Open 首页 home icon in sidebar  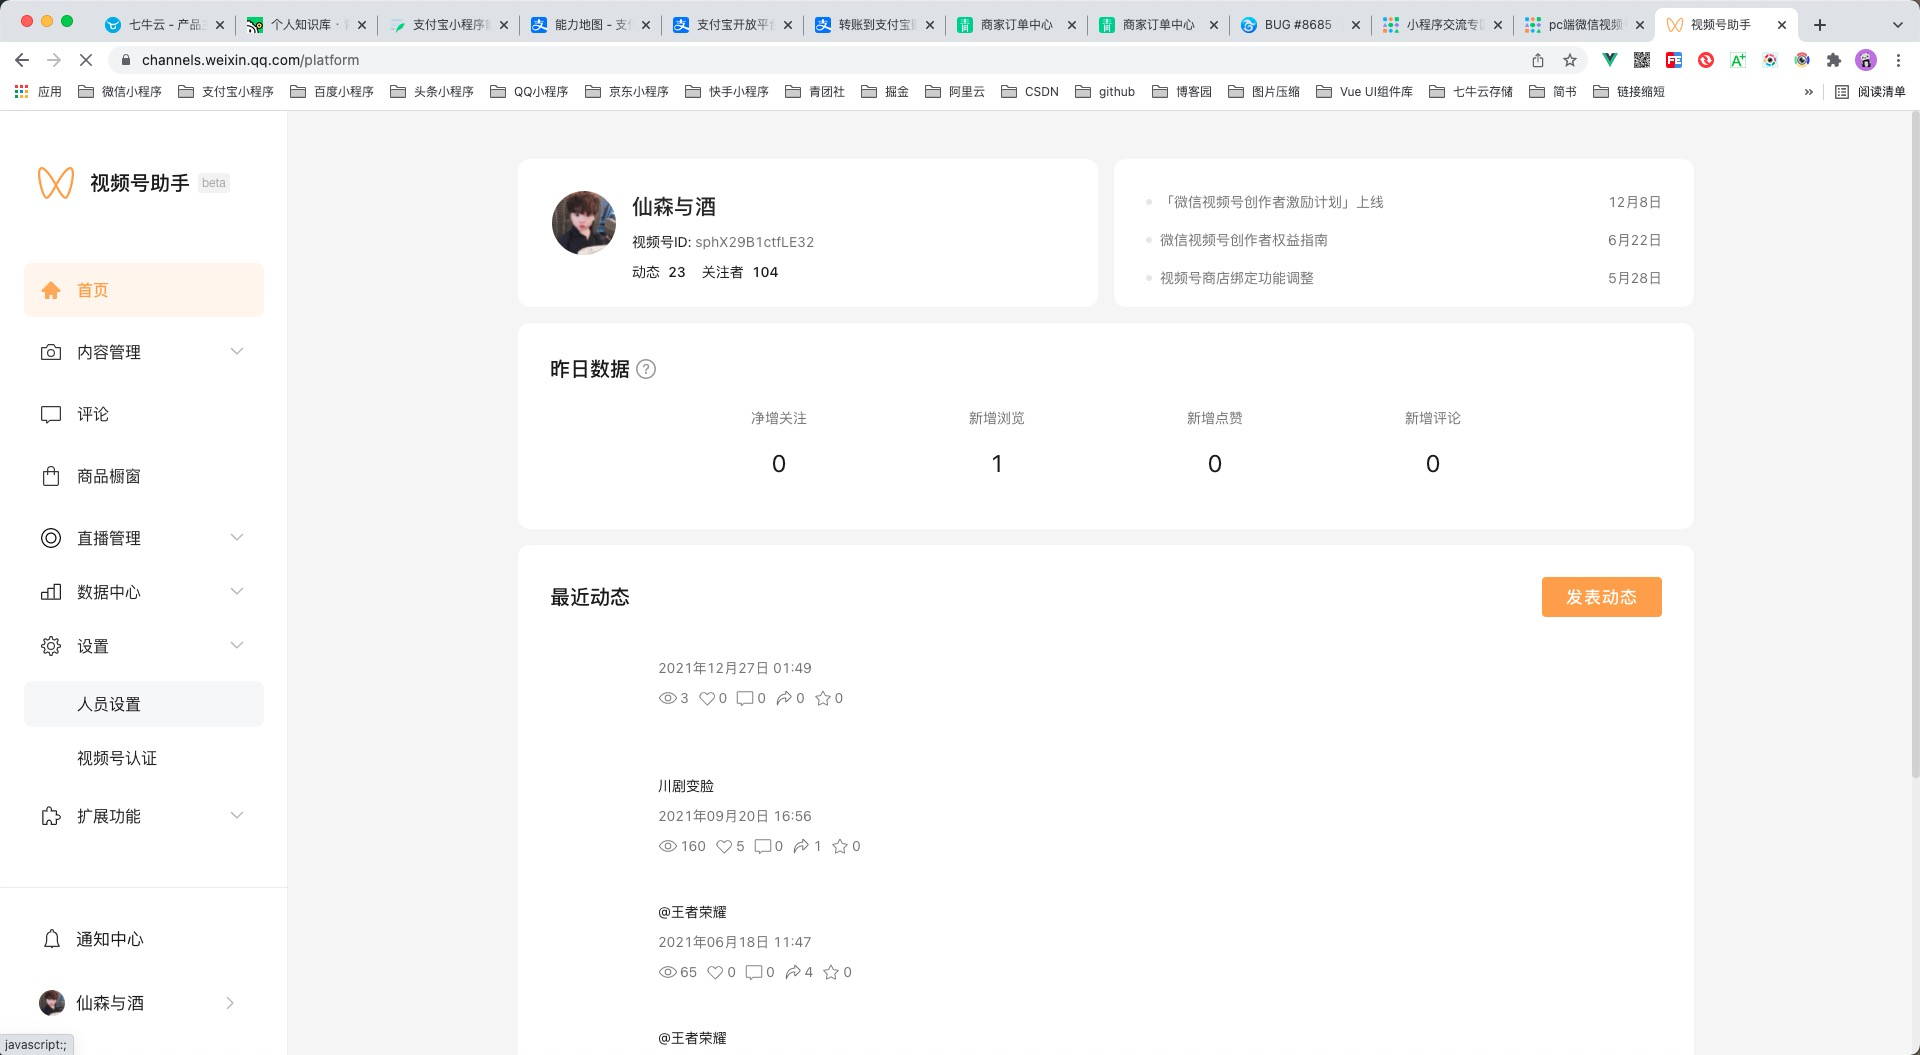[x=51, y=290]
